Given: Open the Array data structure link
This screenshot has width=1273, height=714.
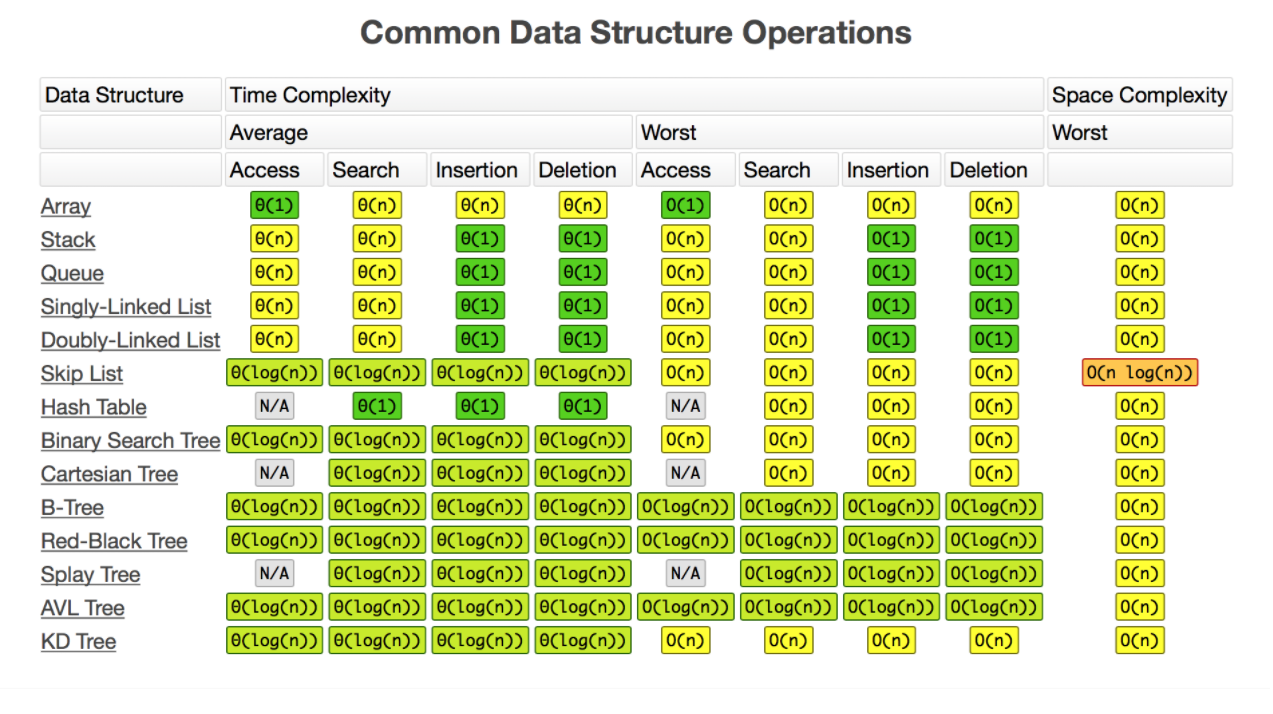Looking at the screenshot, I should point(66,207).
